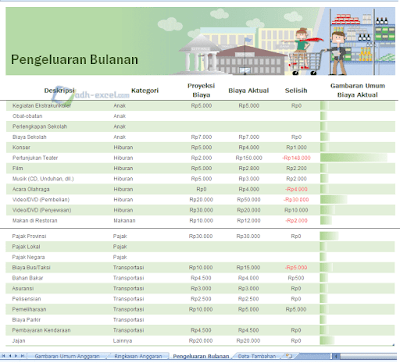Select the Biaya Aktual column header
Image resolution: width=400 pixels, height=363 pixels.
(x=248, y=90)
